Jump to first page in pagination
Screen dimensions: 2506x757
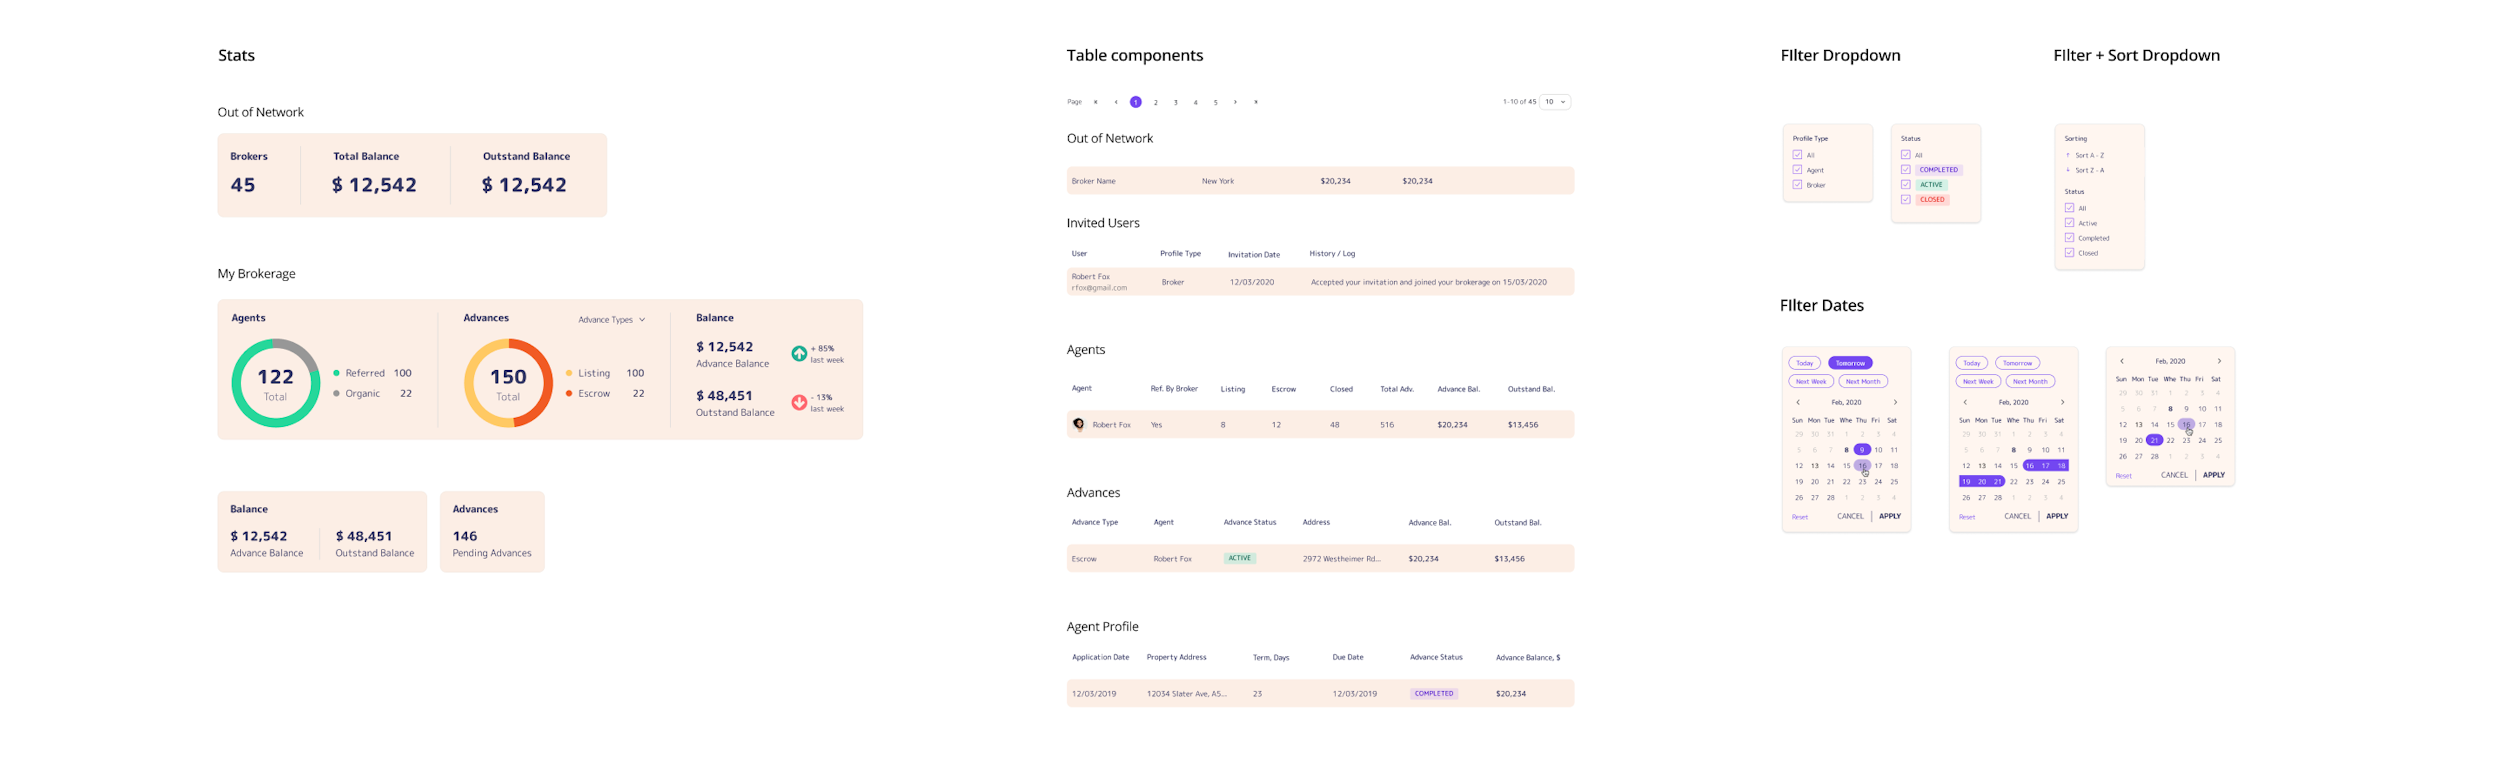(1096, 102)
